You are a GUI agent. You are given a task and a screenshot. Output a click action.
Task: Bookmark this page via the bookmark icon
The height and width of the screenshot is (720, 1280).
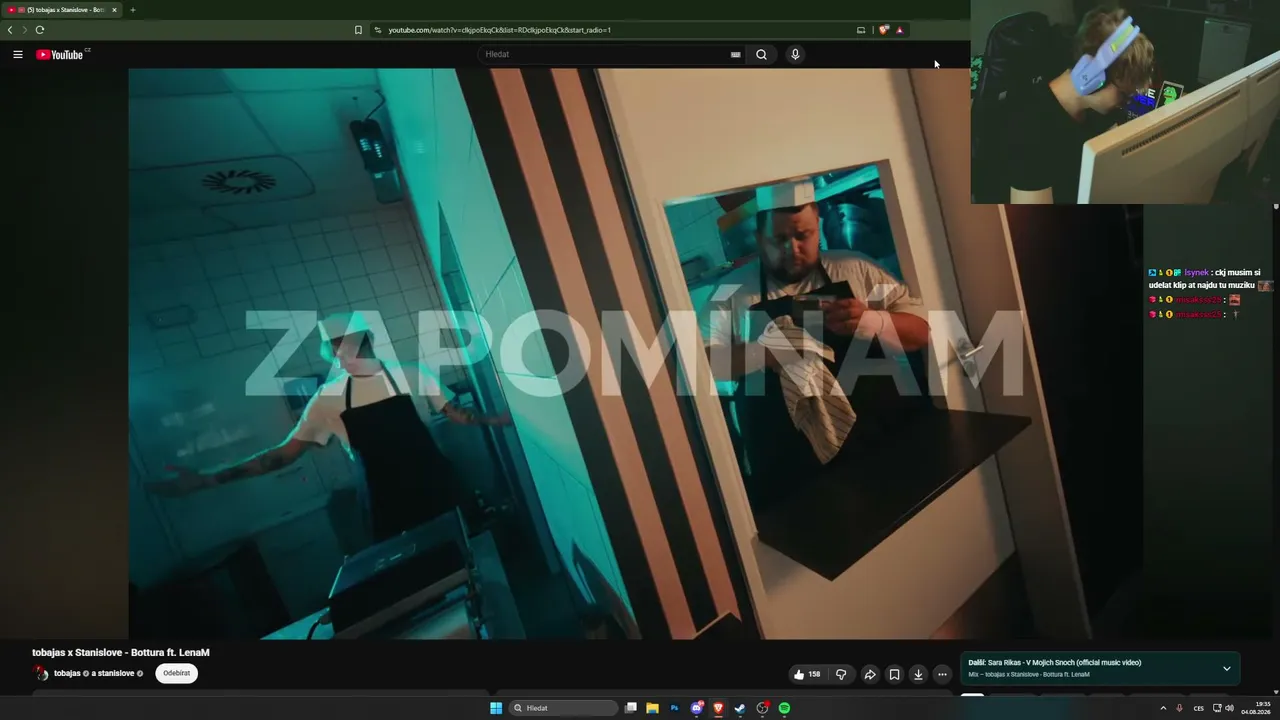[x=358, y=30]
